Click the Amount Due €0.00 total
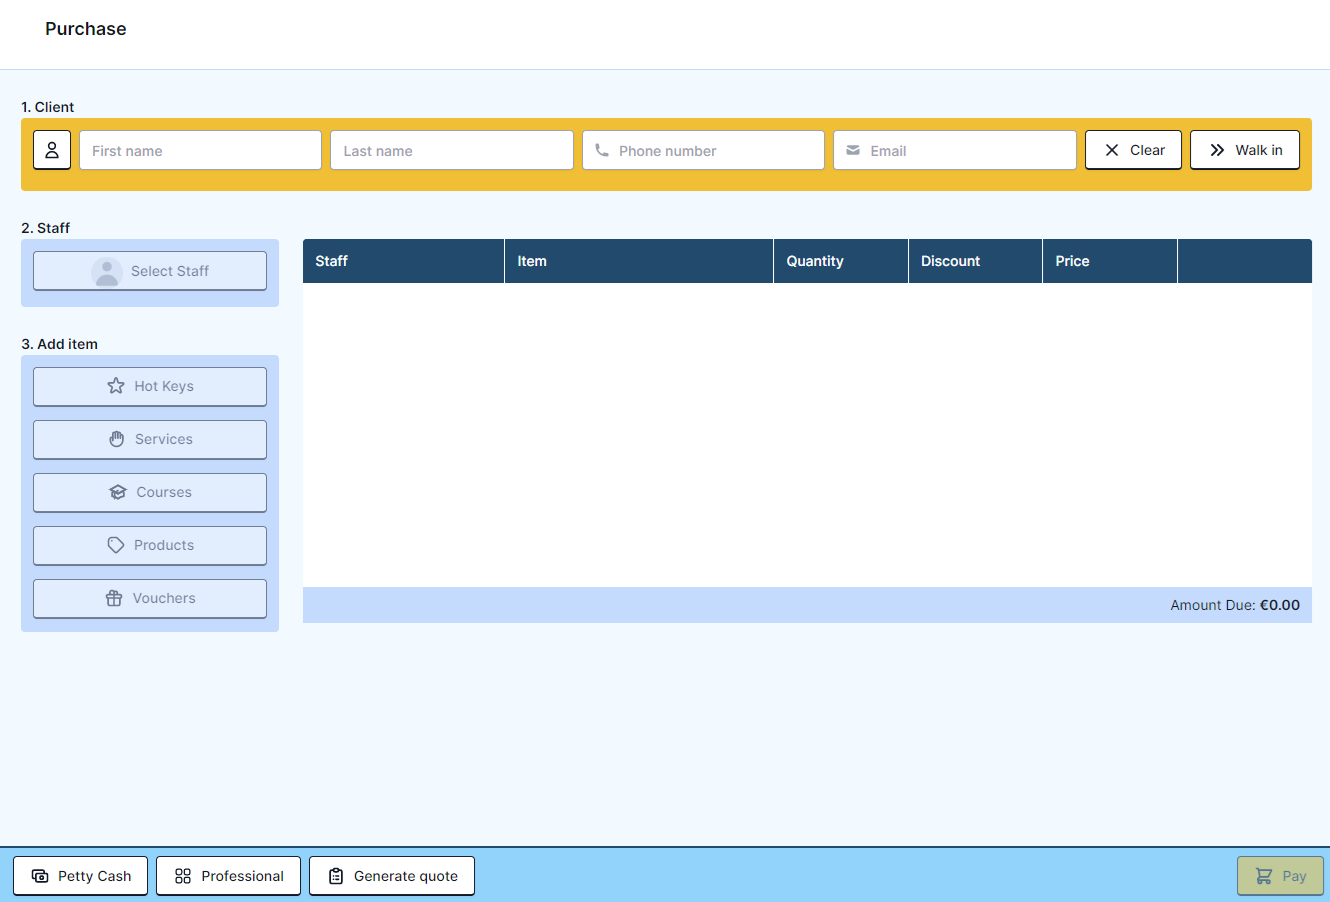Image resolution: width=1330 pixels, height=902 pixels. [1235, 605]
